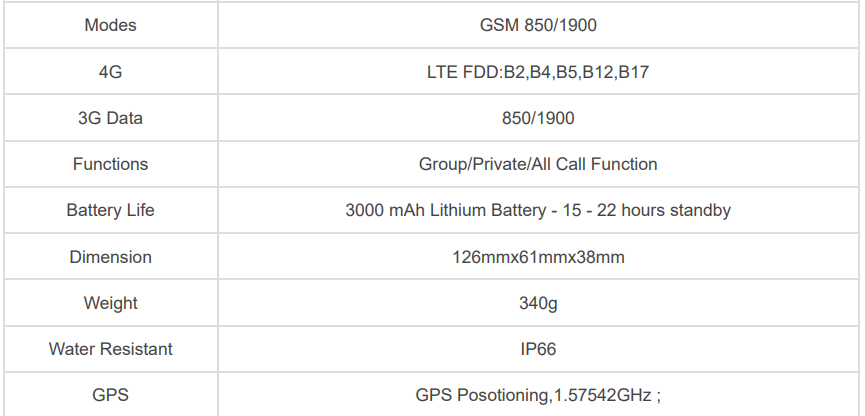865x416 pixels.
Task: Click the LTE FDD bands text
Action: [x=538, y=72]
